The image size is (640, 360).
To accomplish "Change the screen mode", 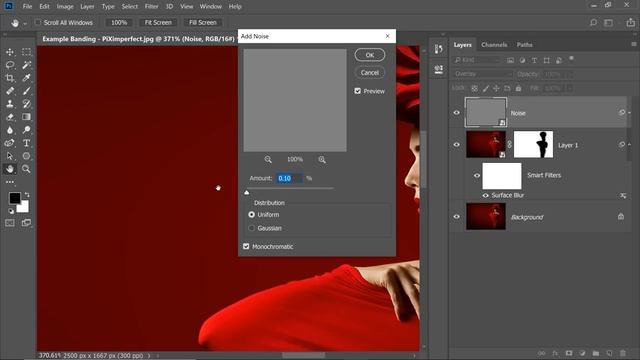I will (x=27, y=223).
